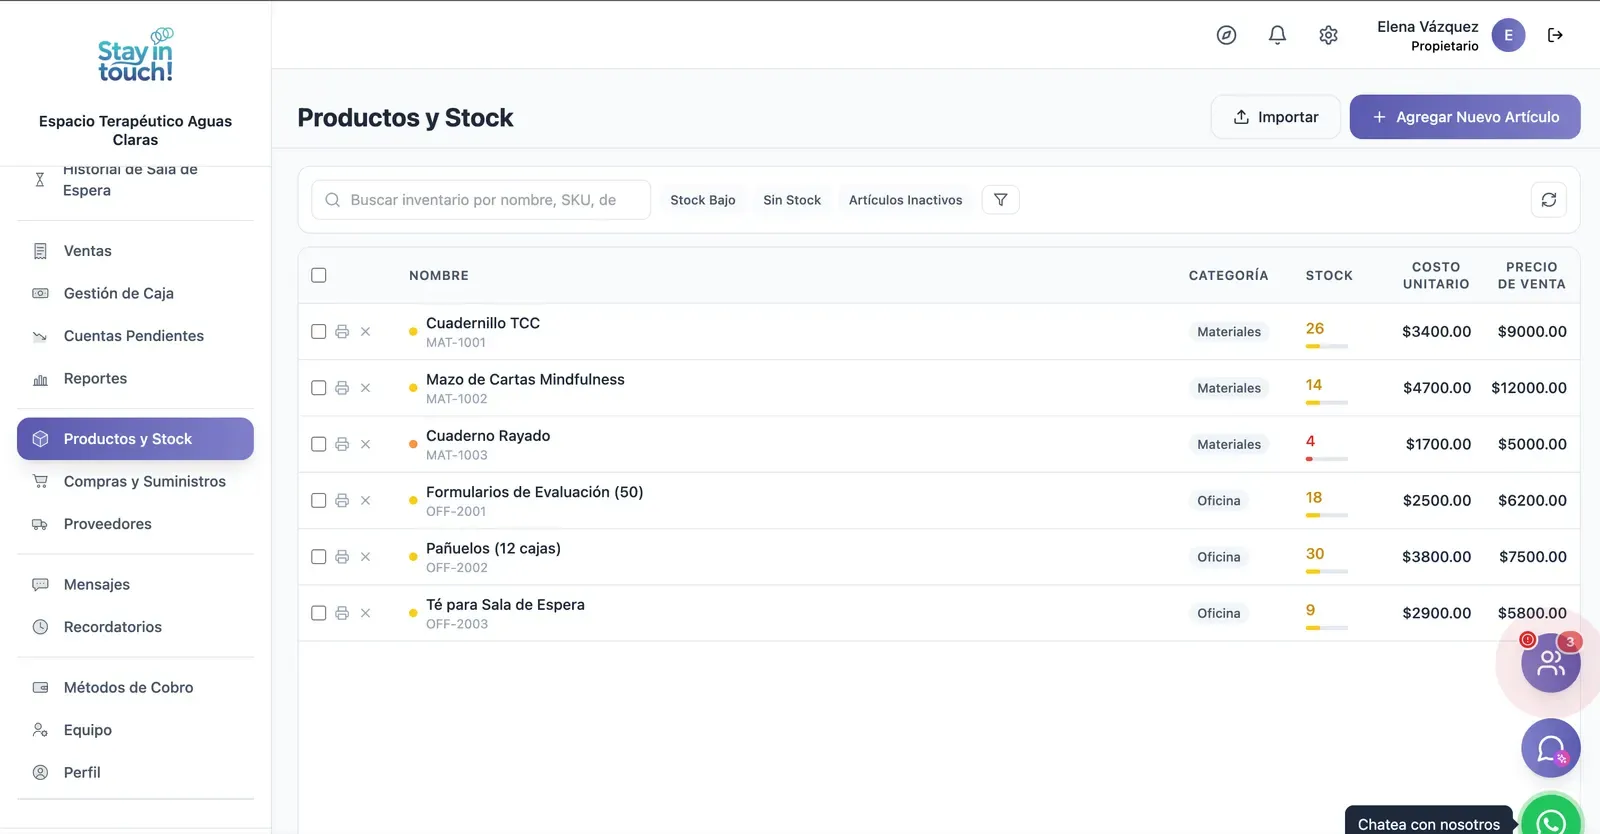
Task: Delete Cuadernillo TCC using its X icon
Action: click(x=365, y=332)
